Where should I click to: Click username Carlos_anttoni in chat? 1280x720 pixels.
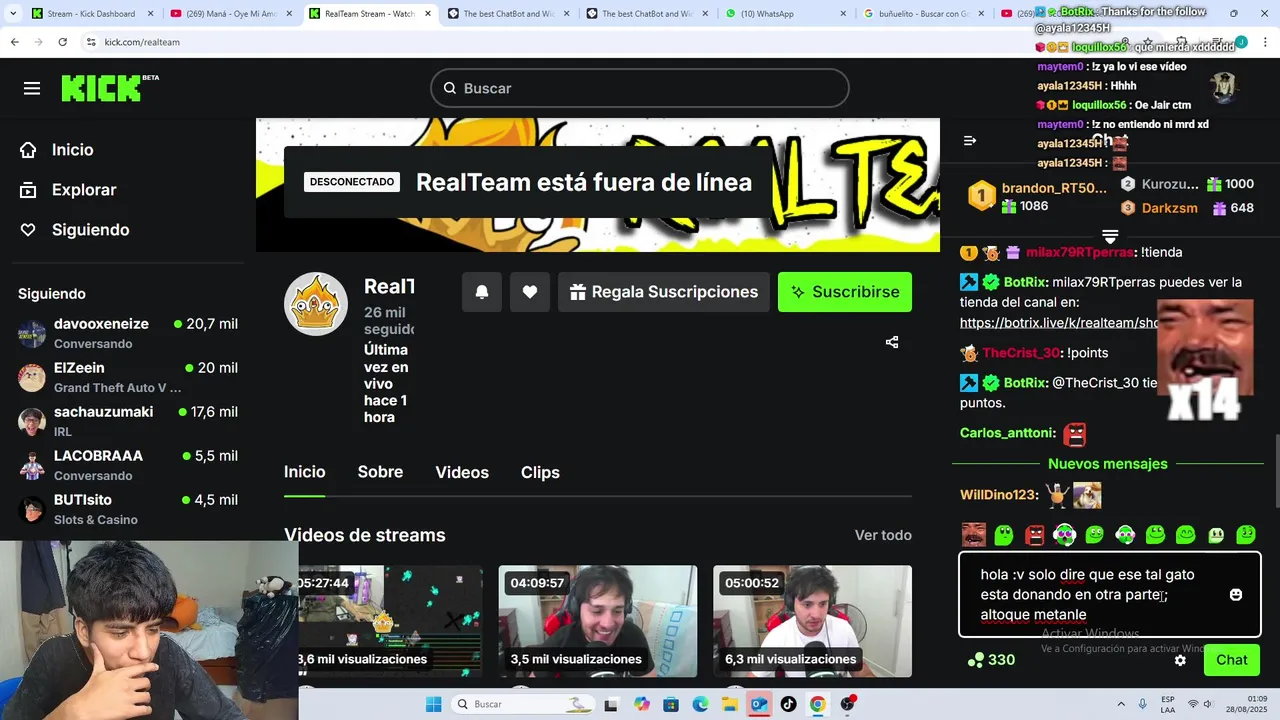pos(1008,433)
